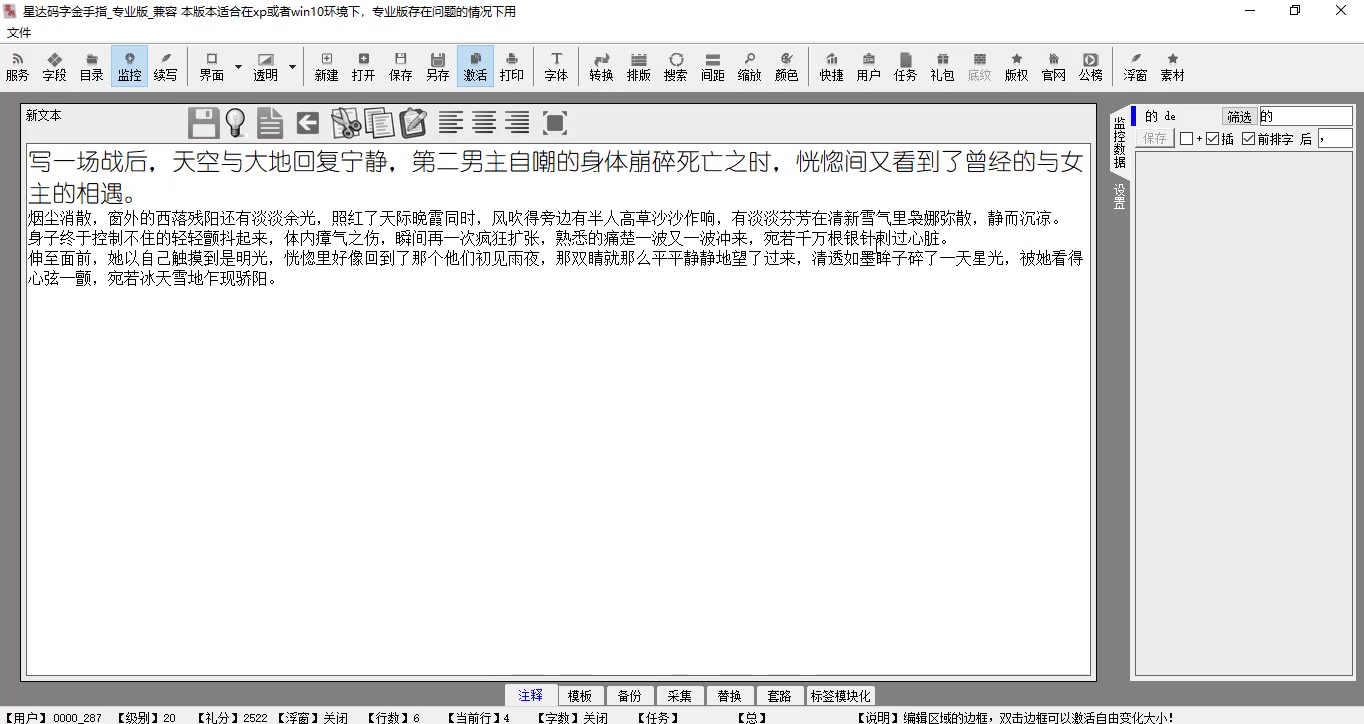Expand the 界面 dropdown arrow
The height and width of the screenshot is (724, 1364).
click(238, 66)
